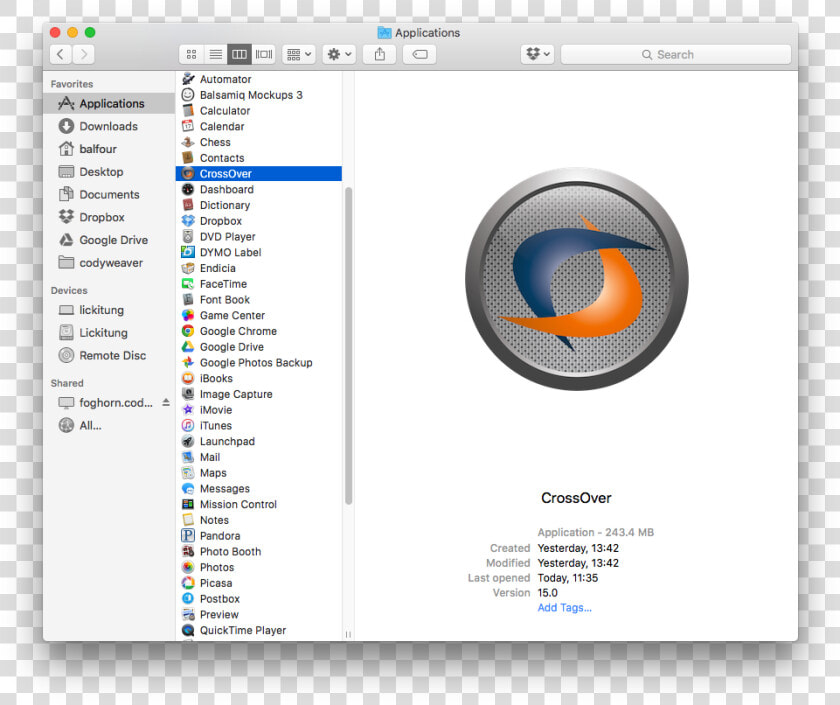Select the Dictionary app icon
This screenshot has height=705, width=840.
[x=188, y=205]
